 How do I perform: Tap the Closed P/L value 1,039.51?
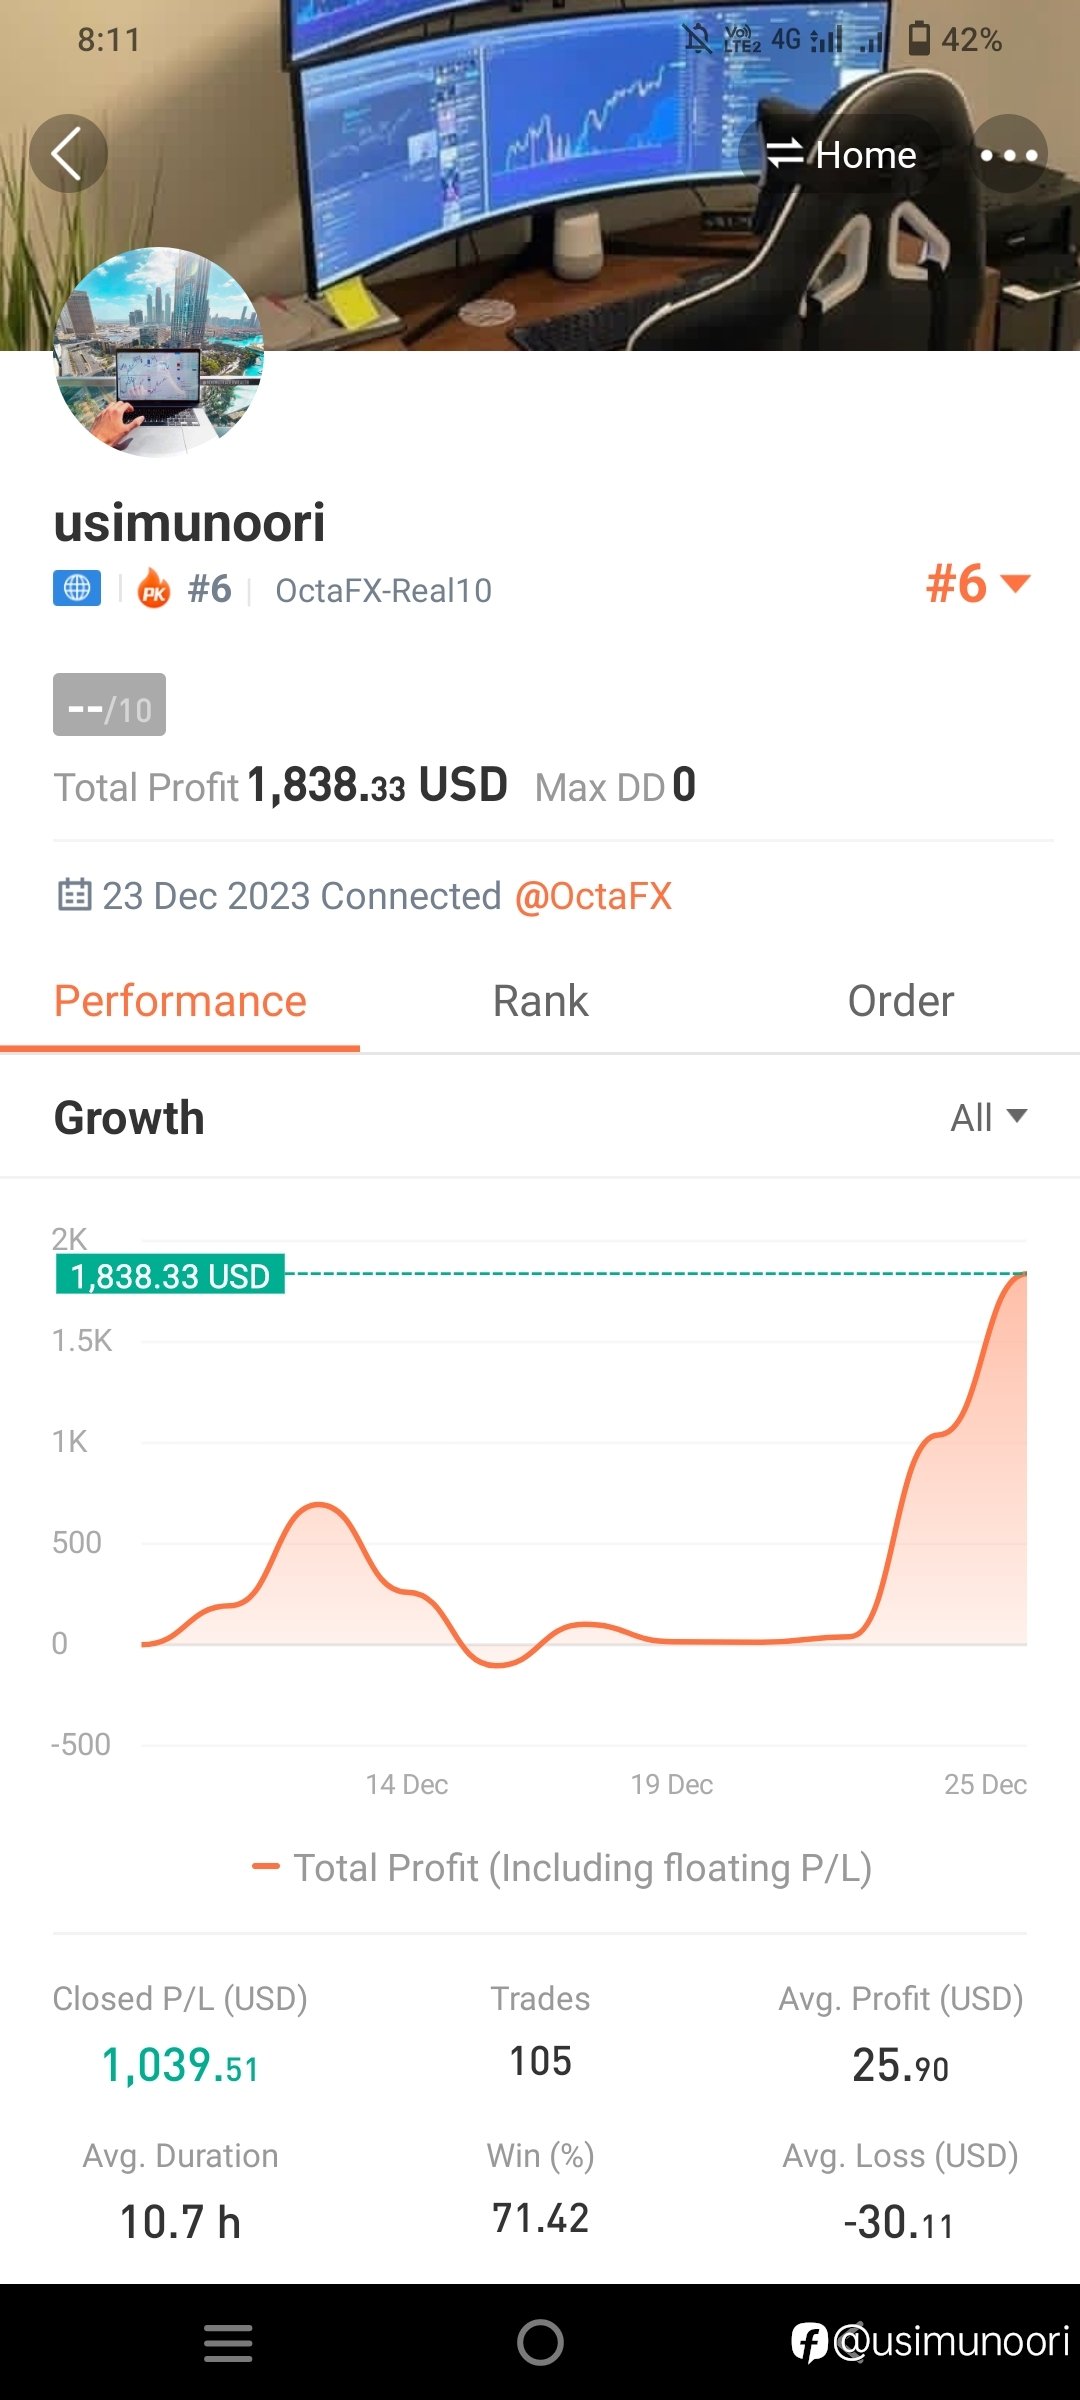[x=180, y=2065]
